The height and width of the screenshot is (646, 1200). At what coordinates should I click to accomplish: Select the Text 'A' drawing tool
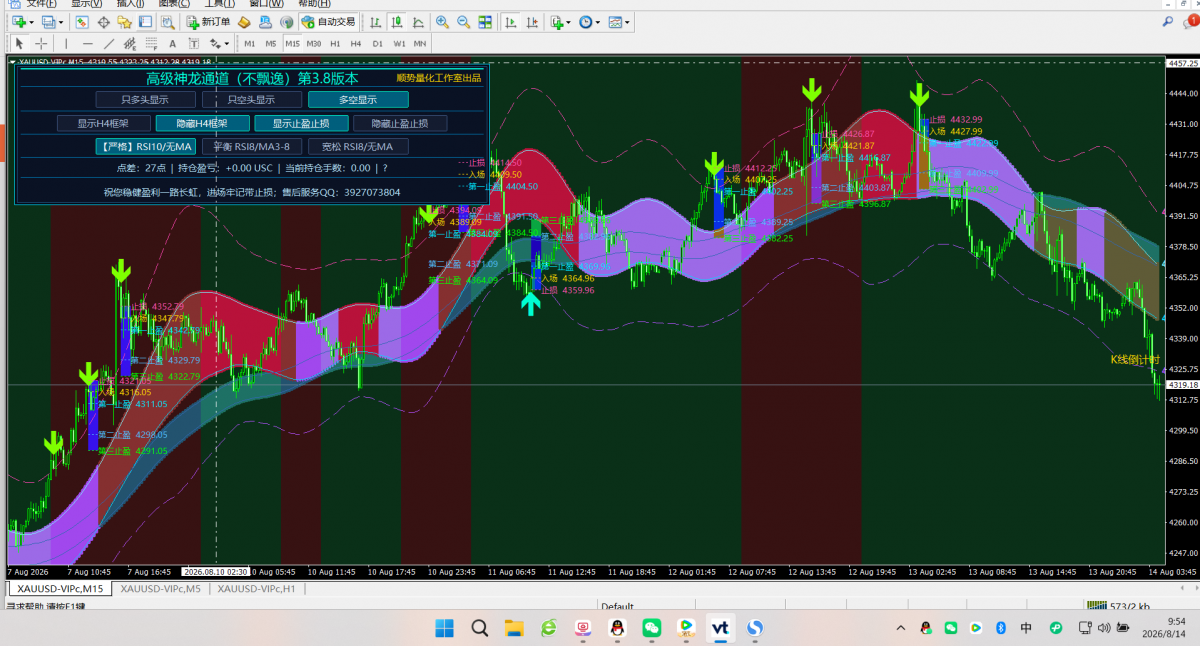173,44
